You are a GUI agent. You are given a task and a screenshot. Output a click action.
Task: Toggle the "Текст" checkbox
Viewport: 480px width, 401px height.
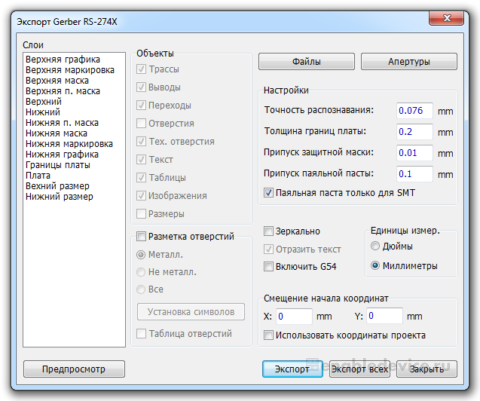141,159
